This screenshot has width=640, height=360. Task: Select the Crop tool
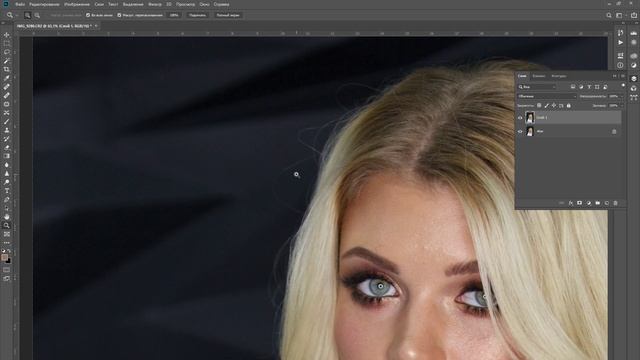click(7, 70)
